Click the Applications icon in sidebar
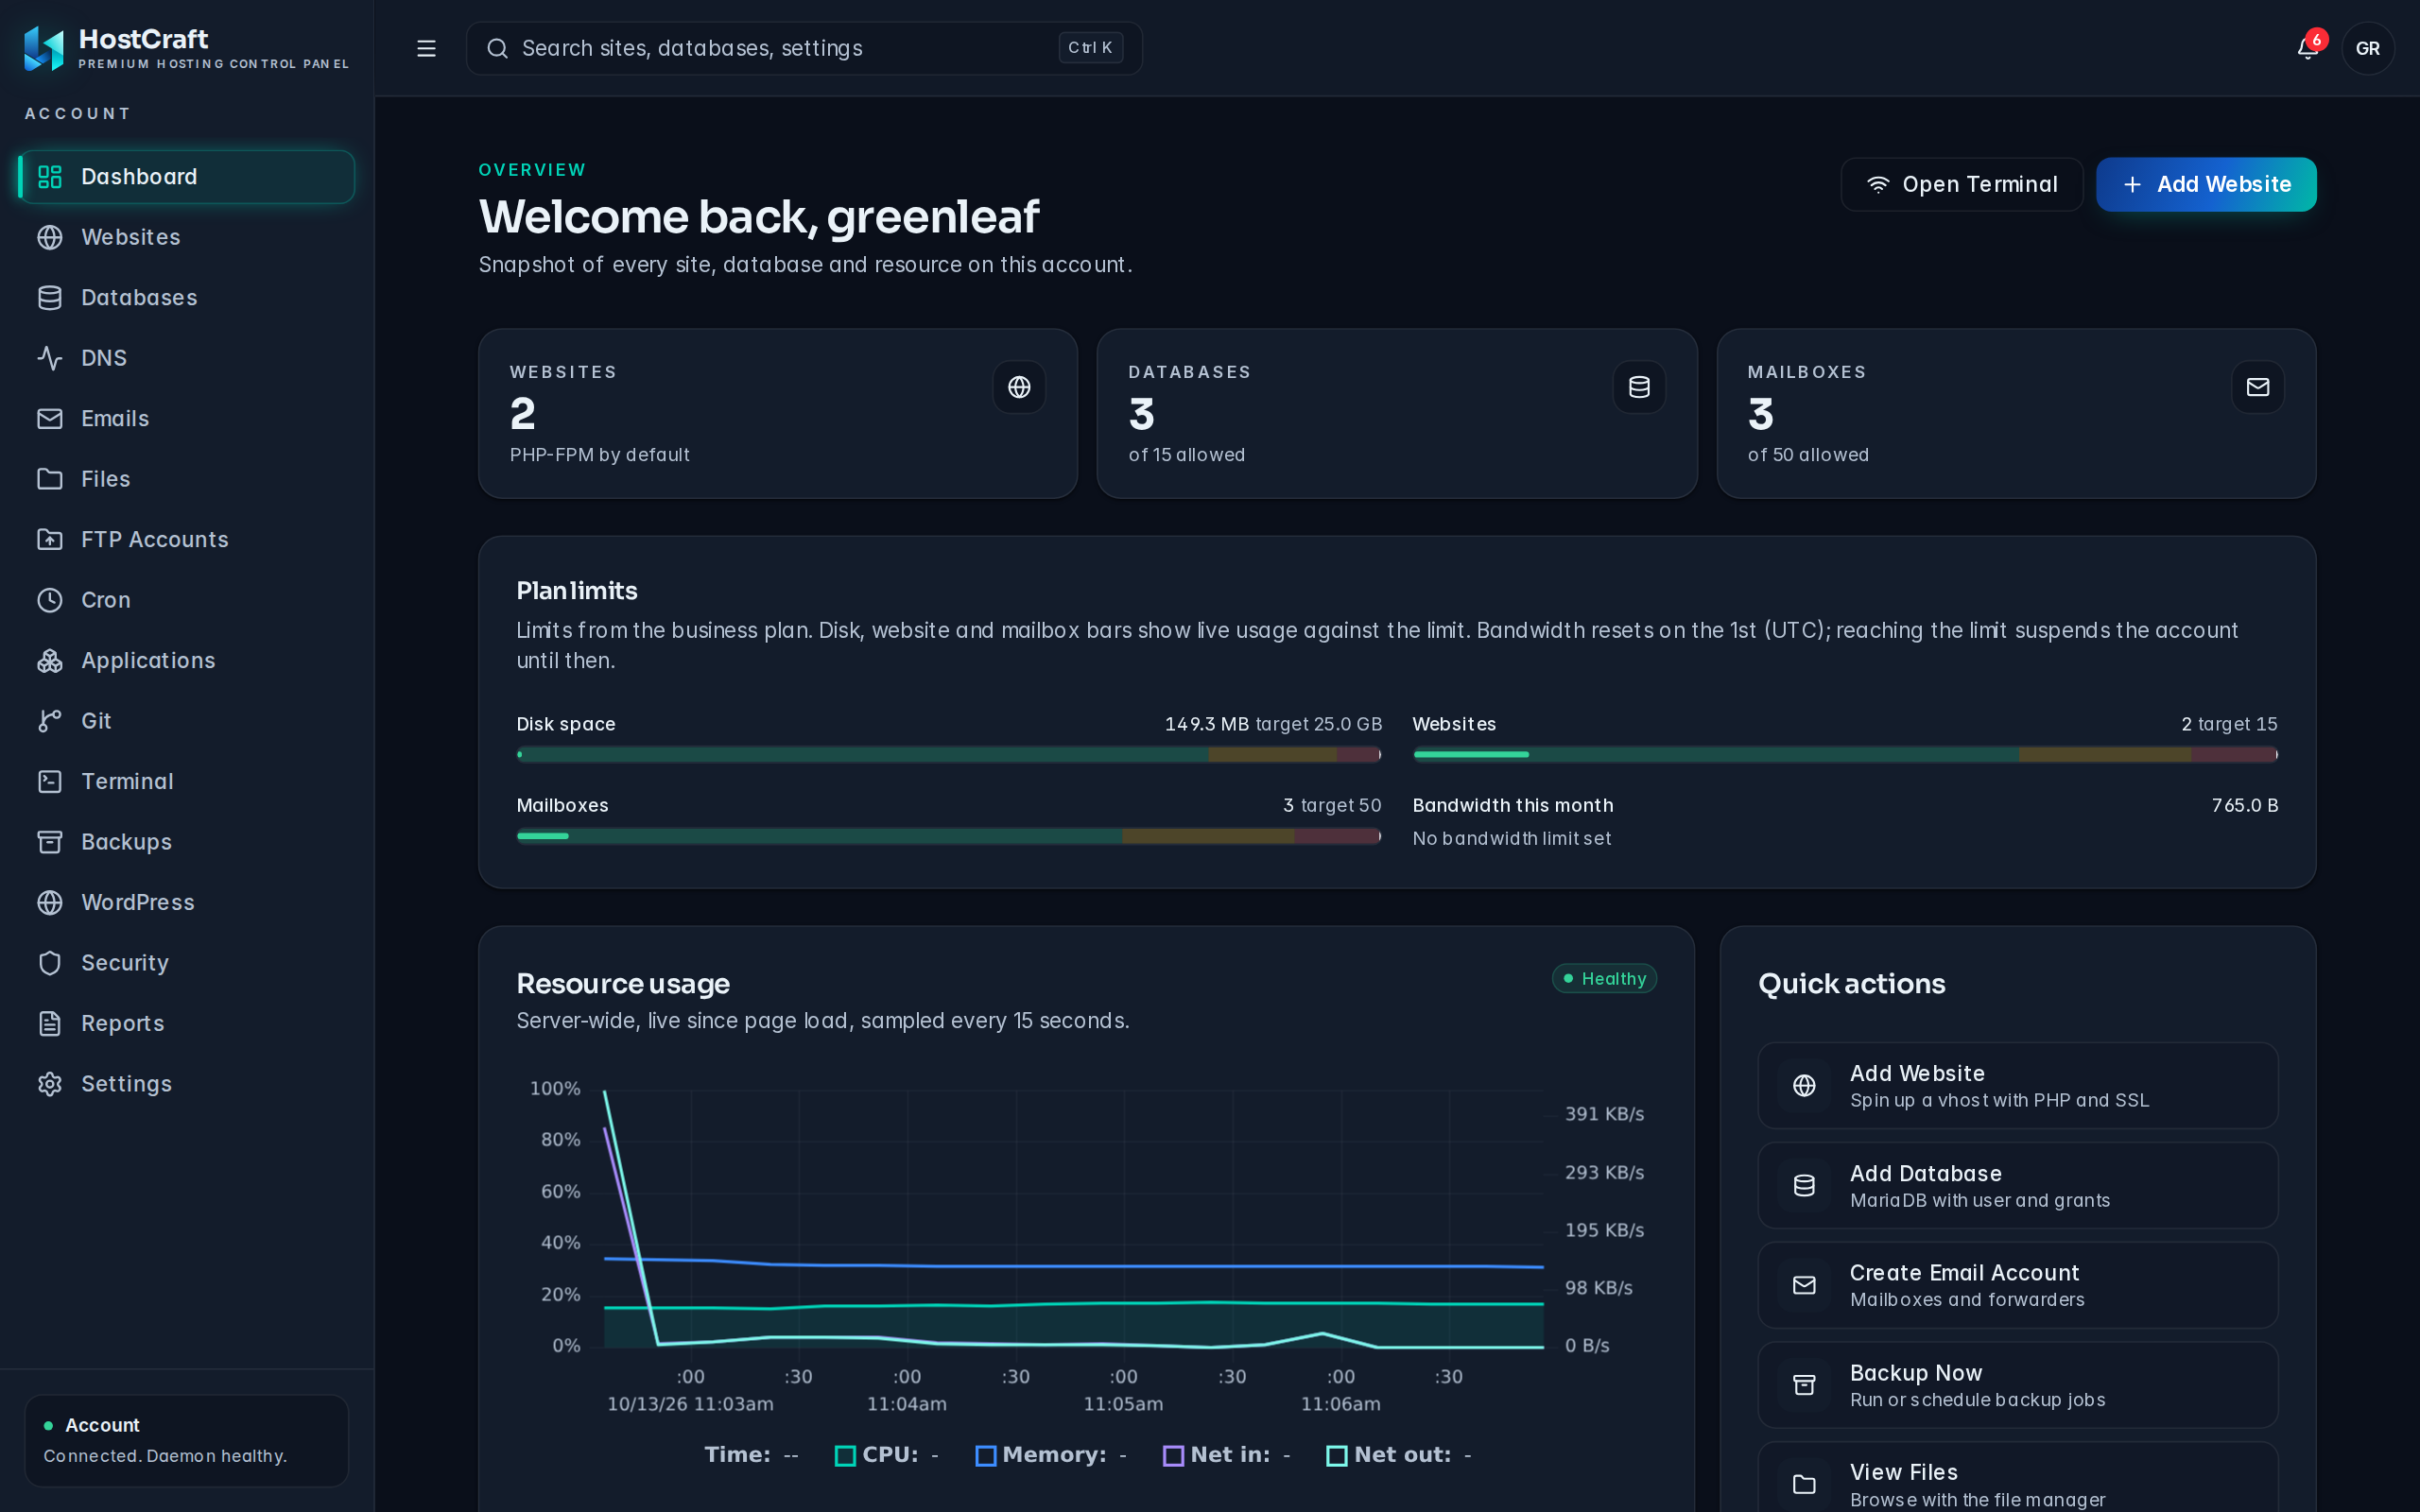The width and height of the screenshot is (2420, 1512). pos(50,661)
